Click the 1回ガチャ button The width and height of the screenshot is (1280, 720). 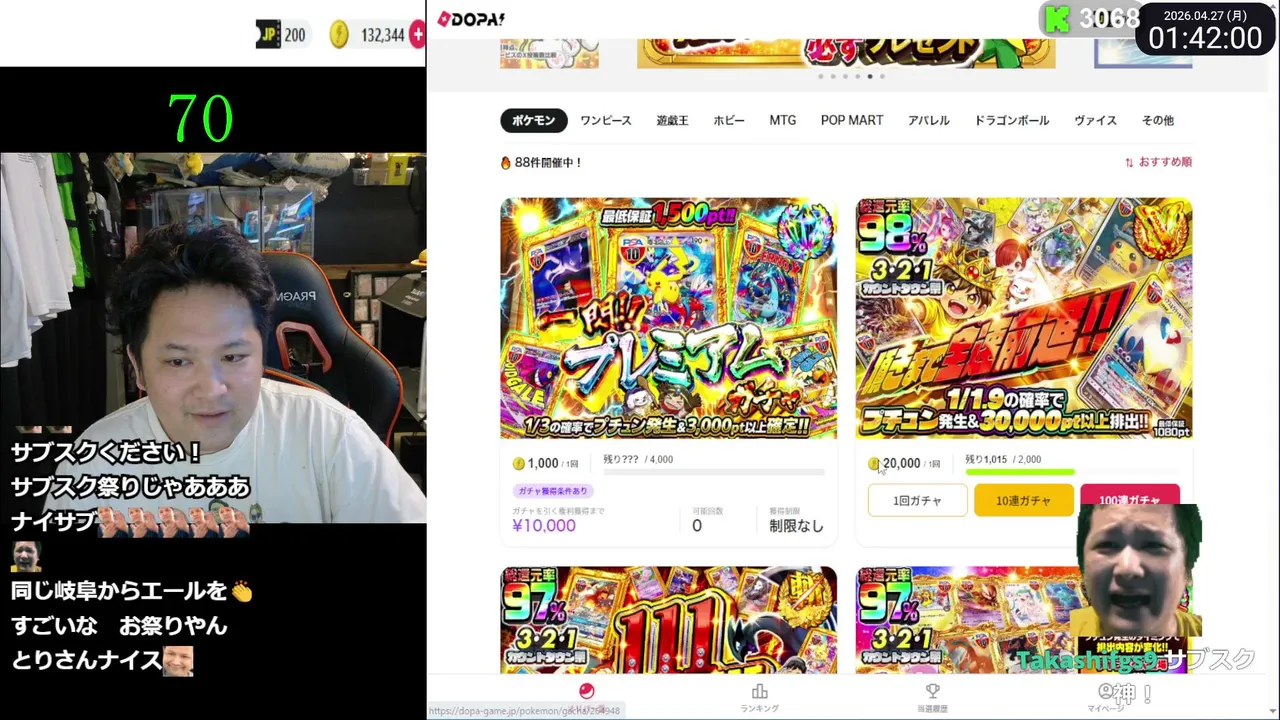(x=917, y=500)
